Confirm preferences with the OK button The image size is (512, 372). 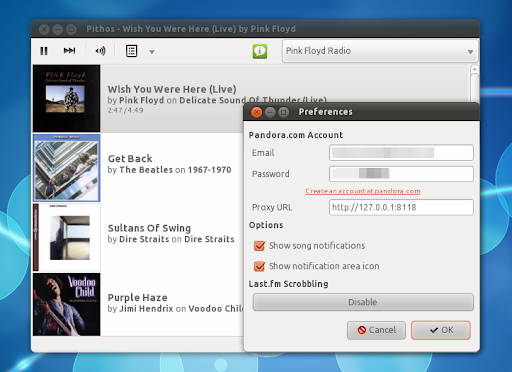[441, 330]
